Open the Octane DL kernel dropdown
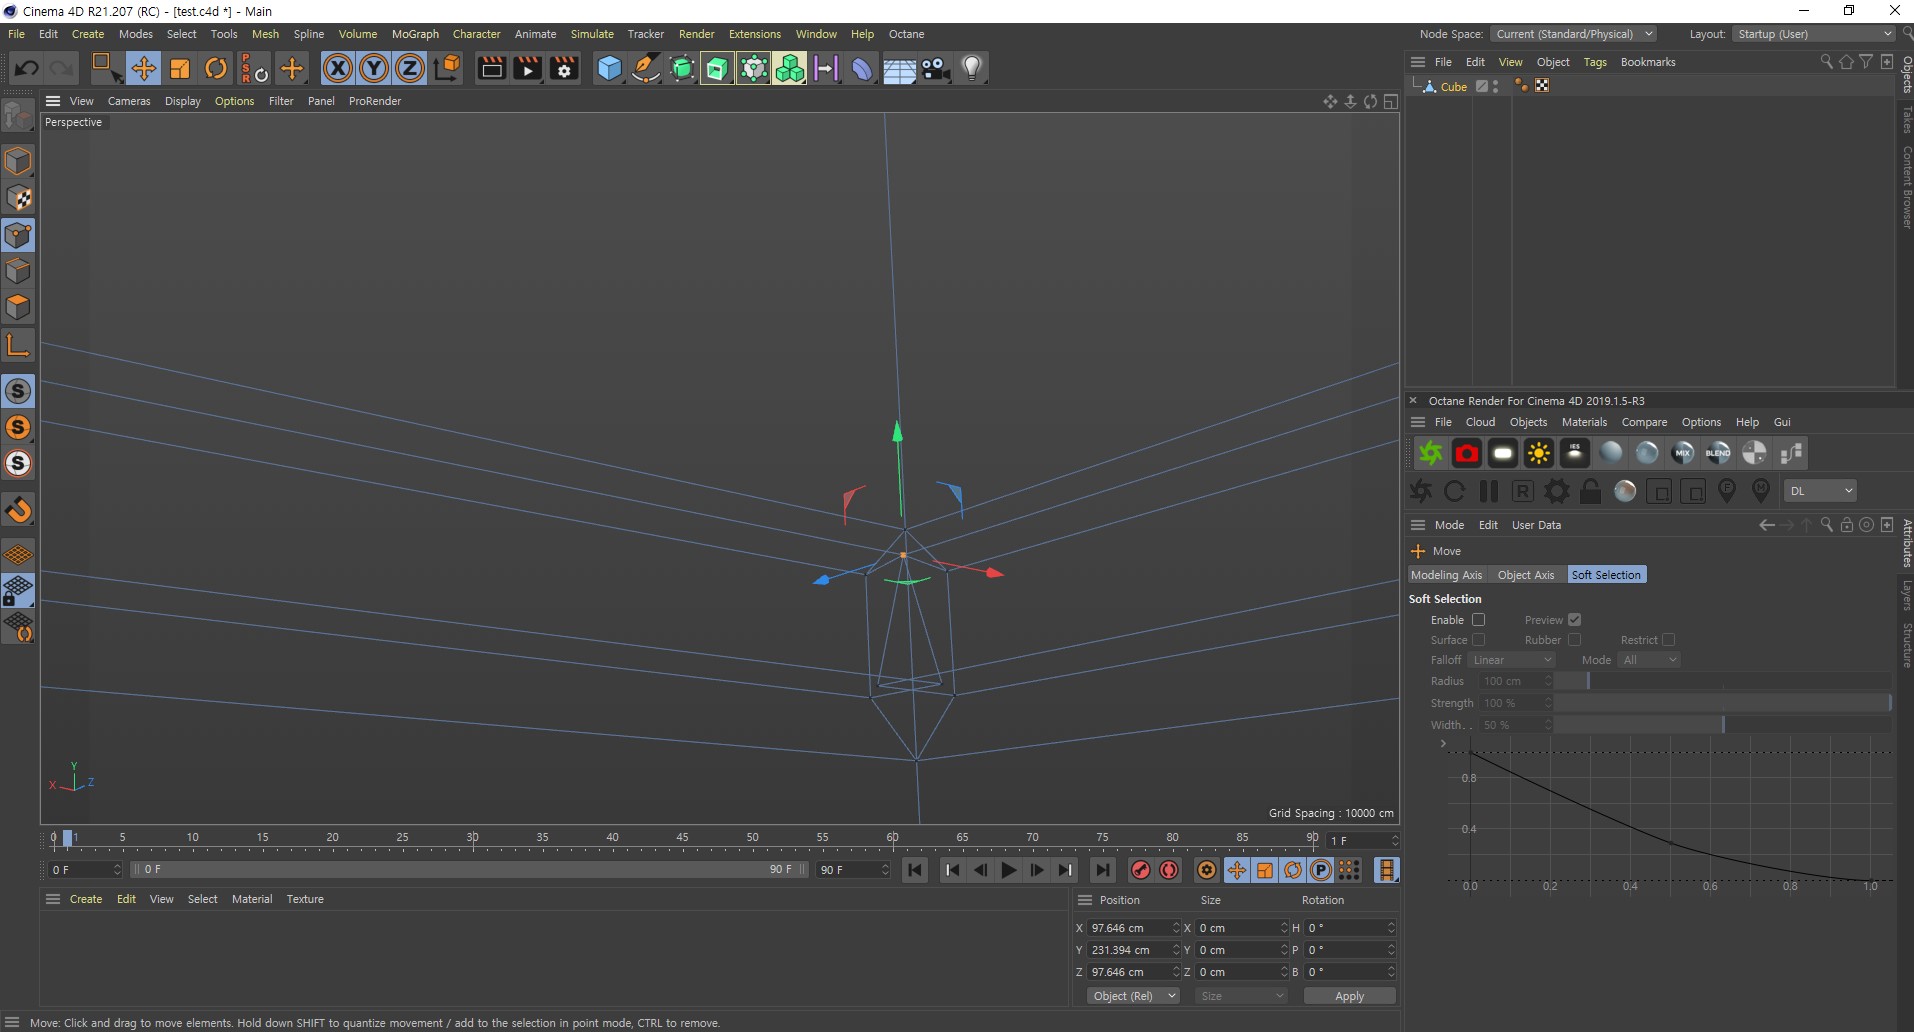 [1820, 491]
